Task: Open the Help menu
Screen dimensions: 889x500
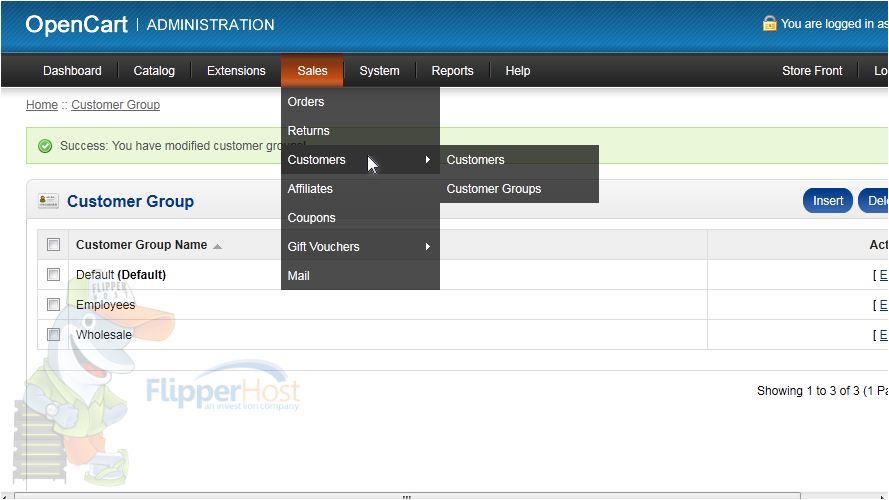Action: coord(518,71)
